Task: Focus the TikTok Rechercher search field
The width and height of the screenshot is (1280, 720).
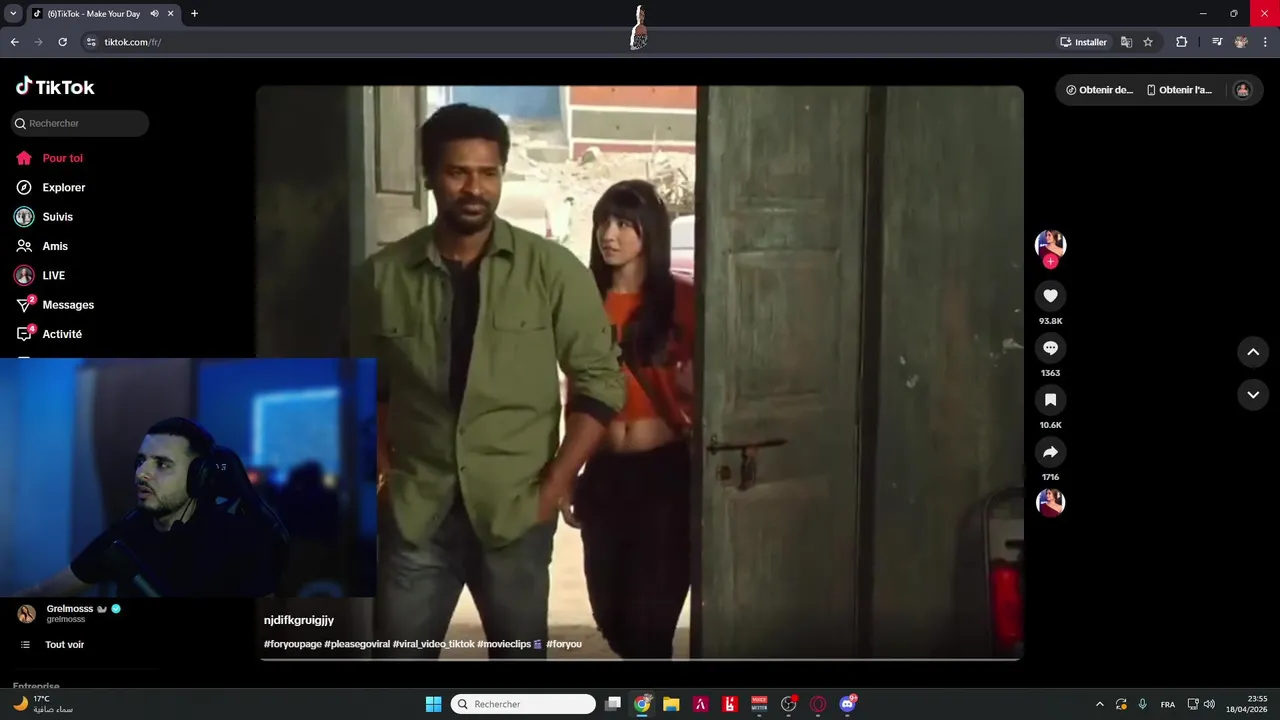Action: tap(80, 123)
